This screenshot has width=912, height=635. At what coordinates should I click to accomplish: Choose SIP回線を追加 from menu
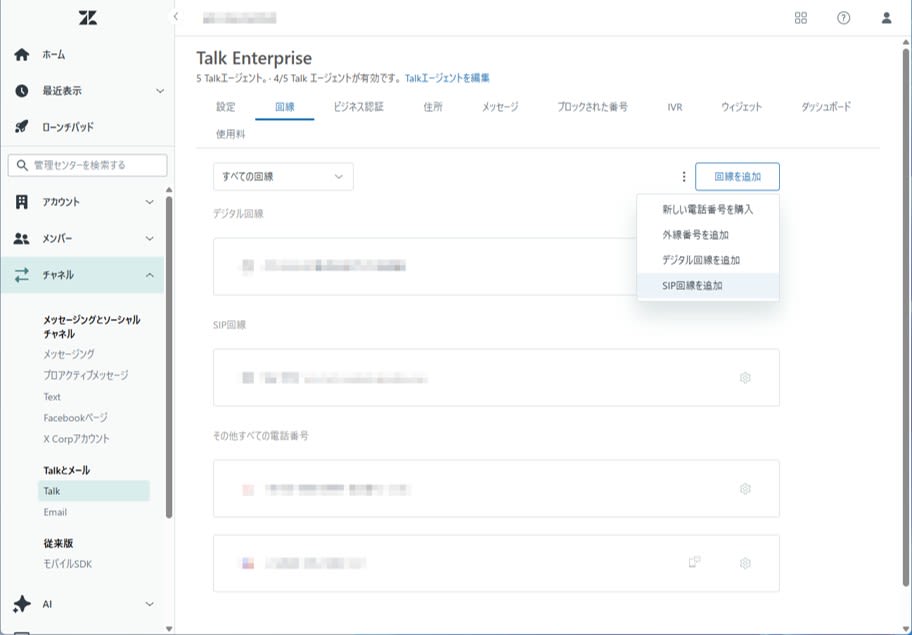708,286
